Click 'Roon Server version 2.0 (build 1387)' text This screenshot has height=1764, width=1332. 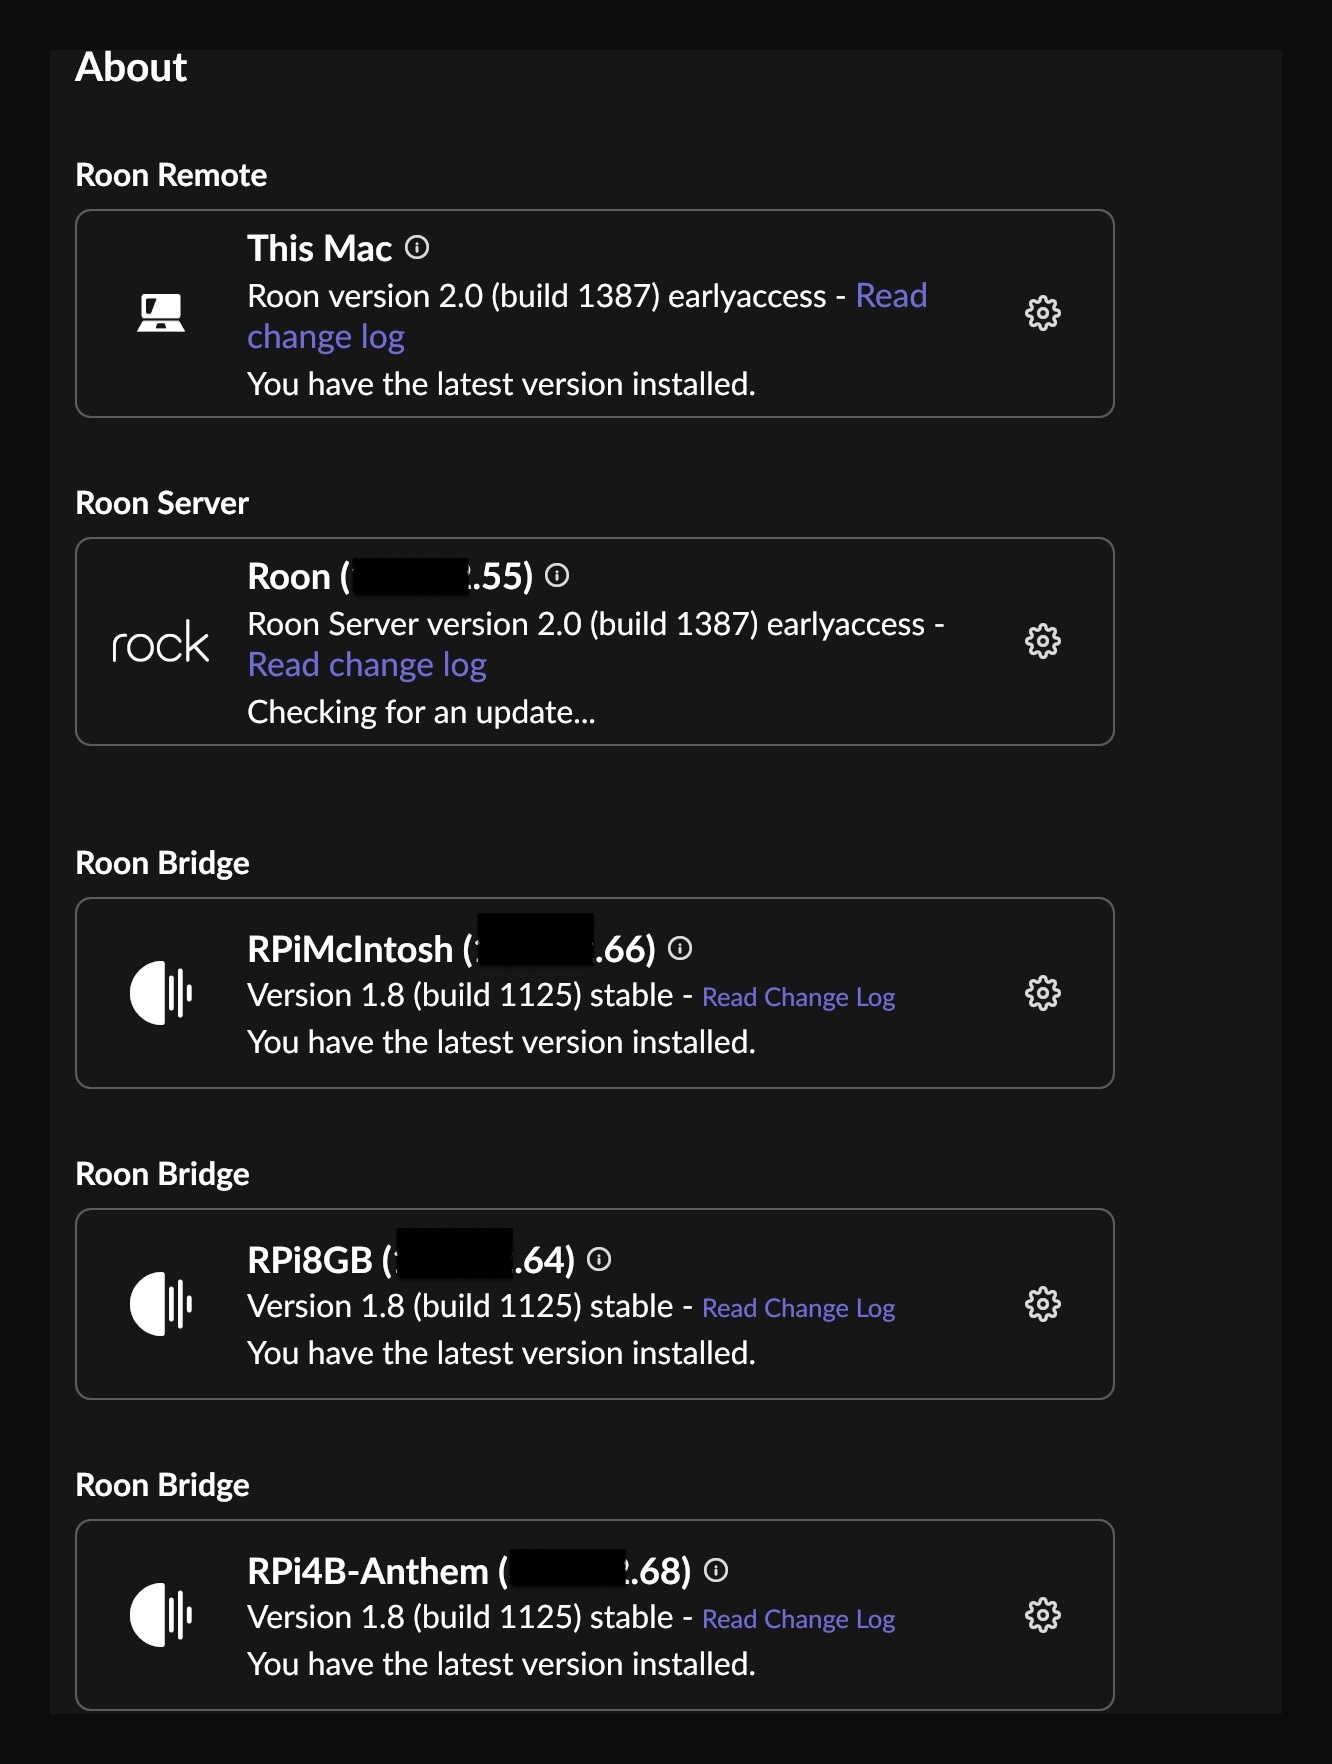click(x=502, y=624)
